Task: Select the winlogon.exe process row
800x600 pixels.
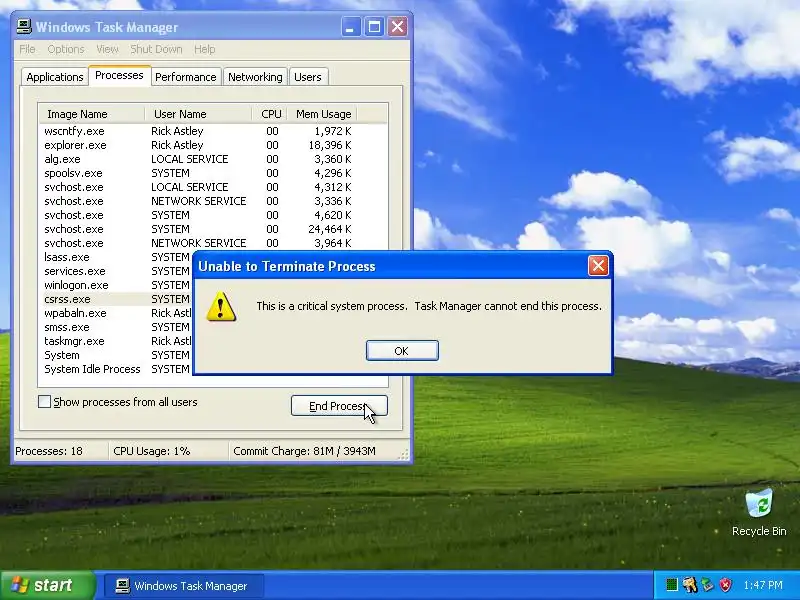Action: 116,285
